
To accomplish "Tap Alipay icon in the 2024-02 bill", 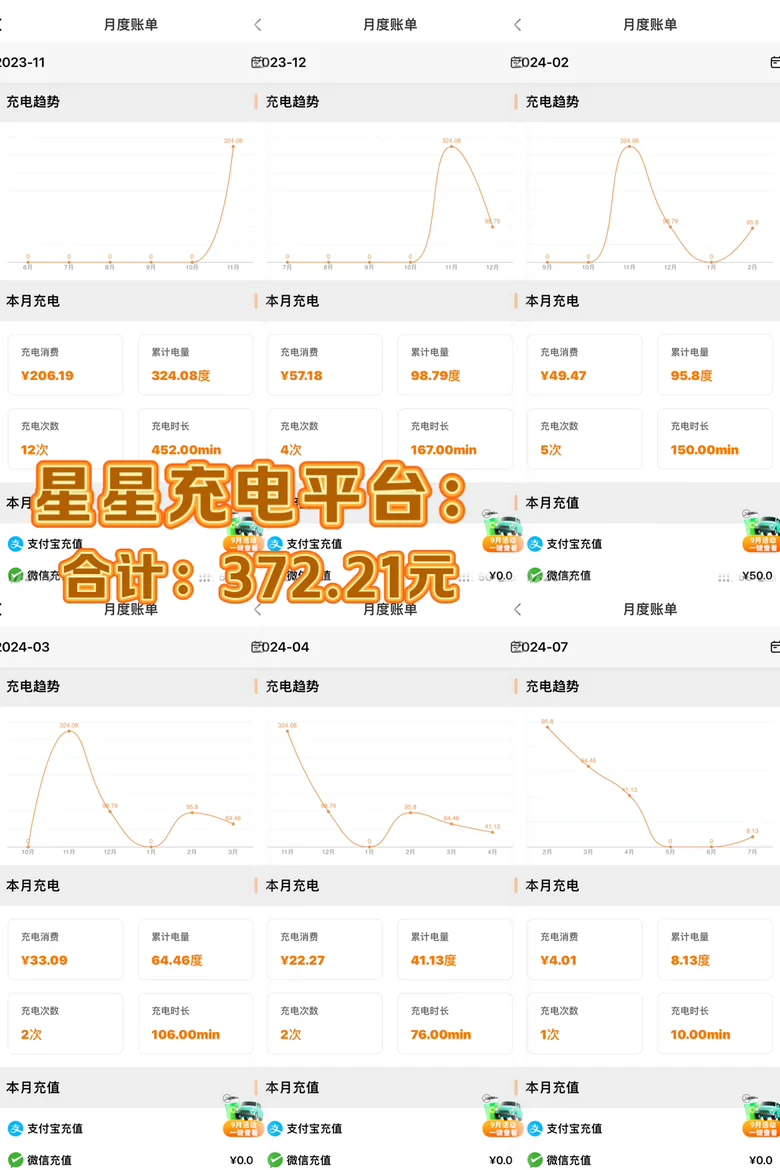I will 534,544.
